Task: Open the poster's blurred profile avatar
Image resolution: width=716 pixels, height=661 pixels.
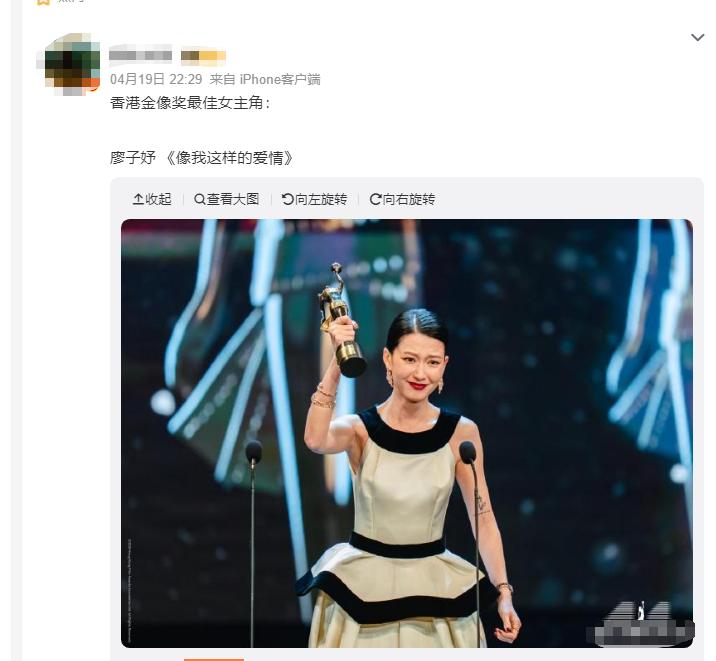Action: tap(68, 64)
